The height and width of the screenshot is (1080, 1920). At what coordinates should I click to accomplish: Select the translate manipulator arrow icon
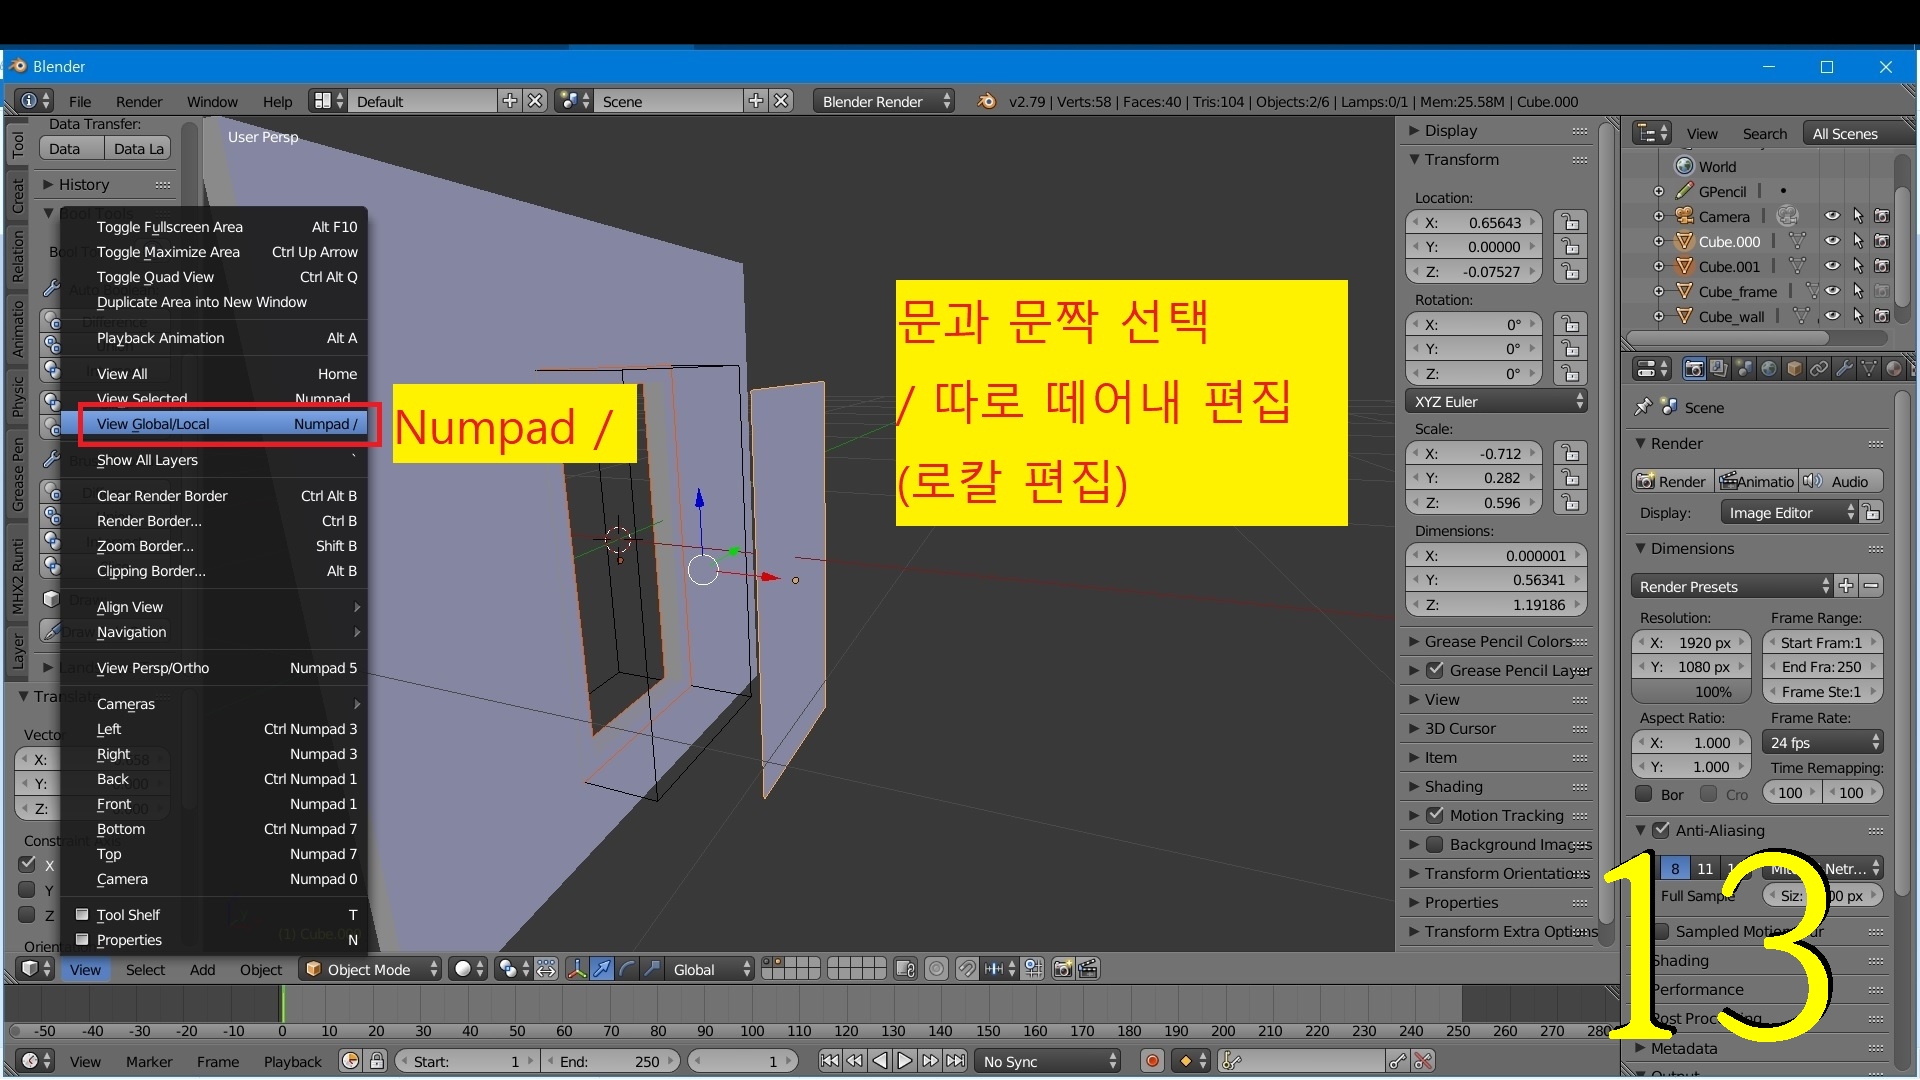[x=602, y=969]
